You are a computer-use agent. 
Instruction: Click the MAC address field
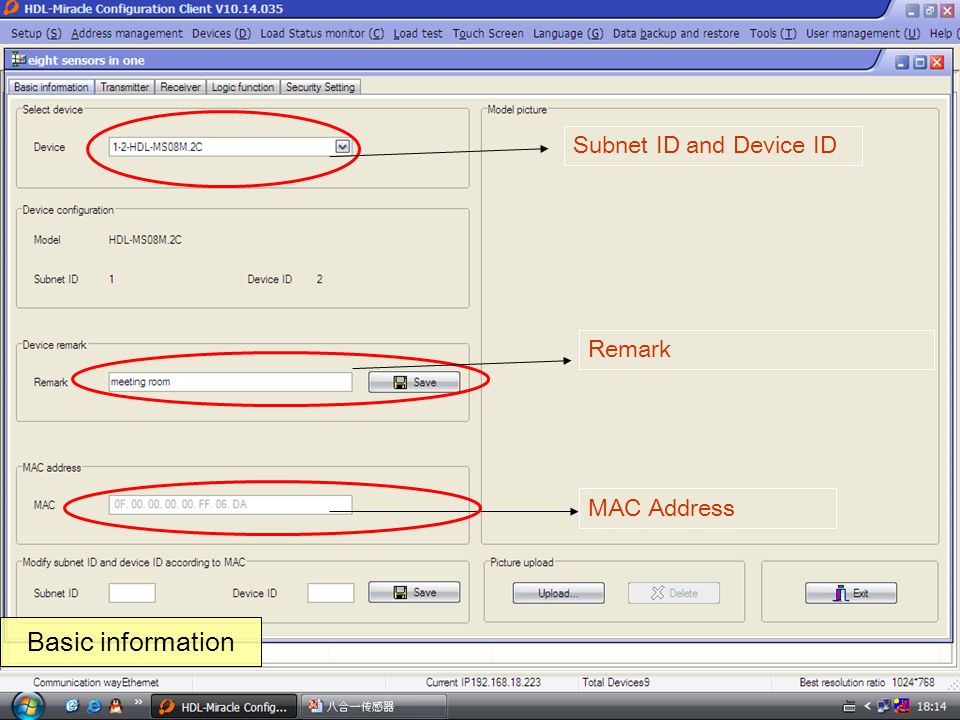[x=230, y=504]
